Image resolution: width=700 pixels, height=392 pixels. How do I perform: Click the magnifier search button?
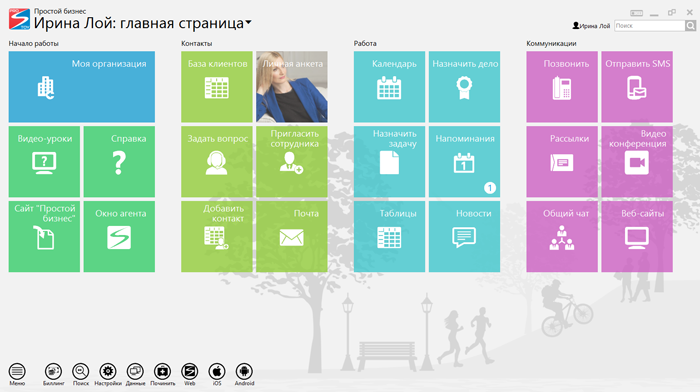pyautogui.click(x=691, y=26)
